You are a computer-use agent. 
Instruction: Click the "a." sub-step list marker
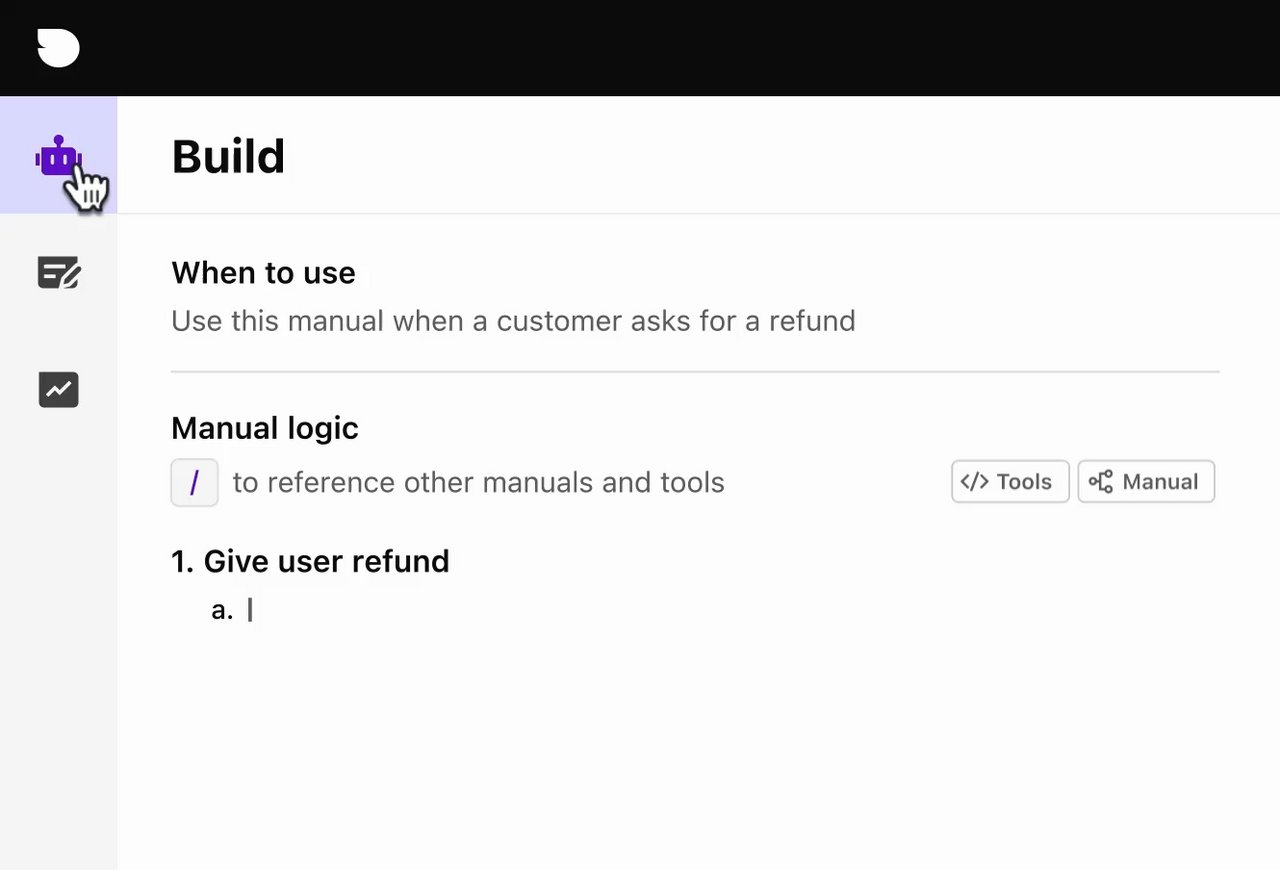tap(222, 610)
